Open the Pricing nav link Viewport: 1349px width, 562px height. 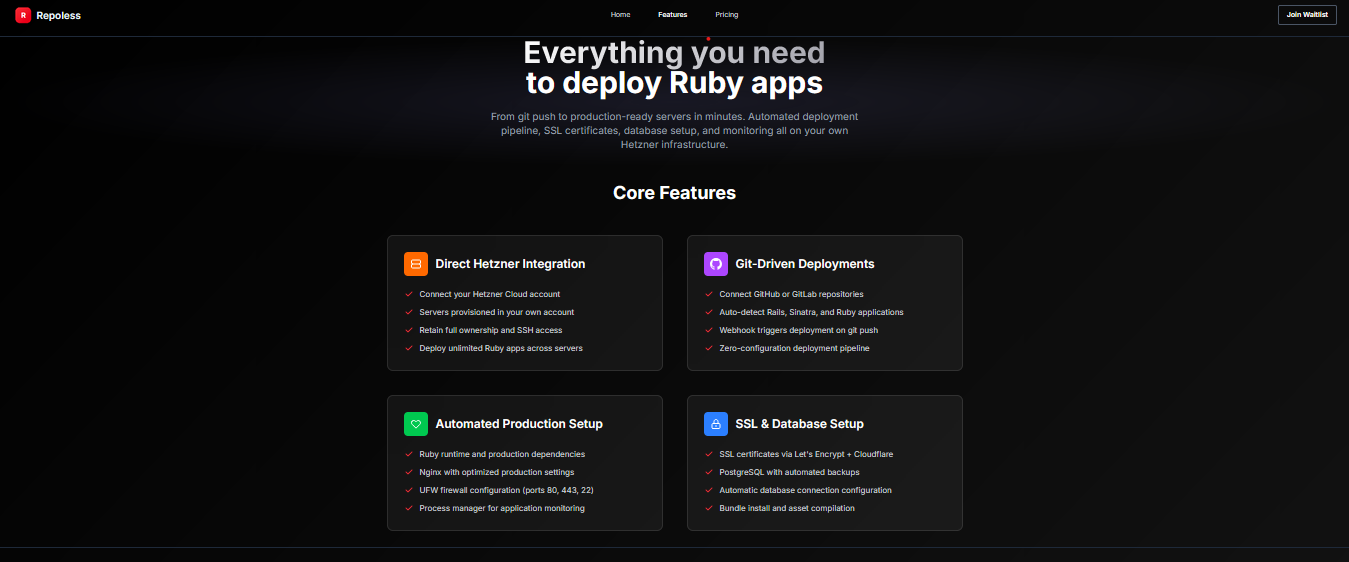(x=727, y=15)
